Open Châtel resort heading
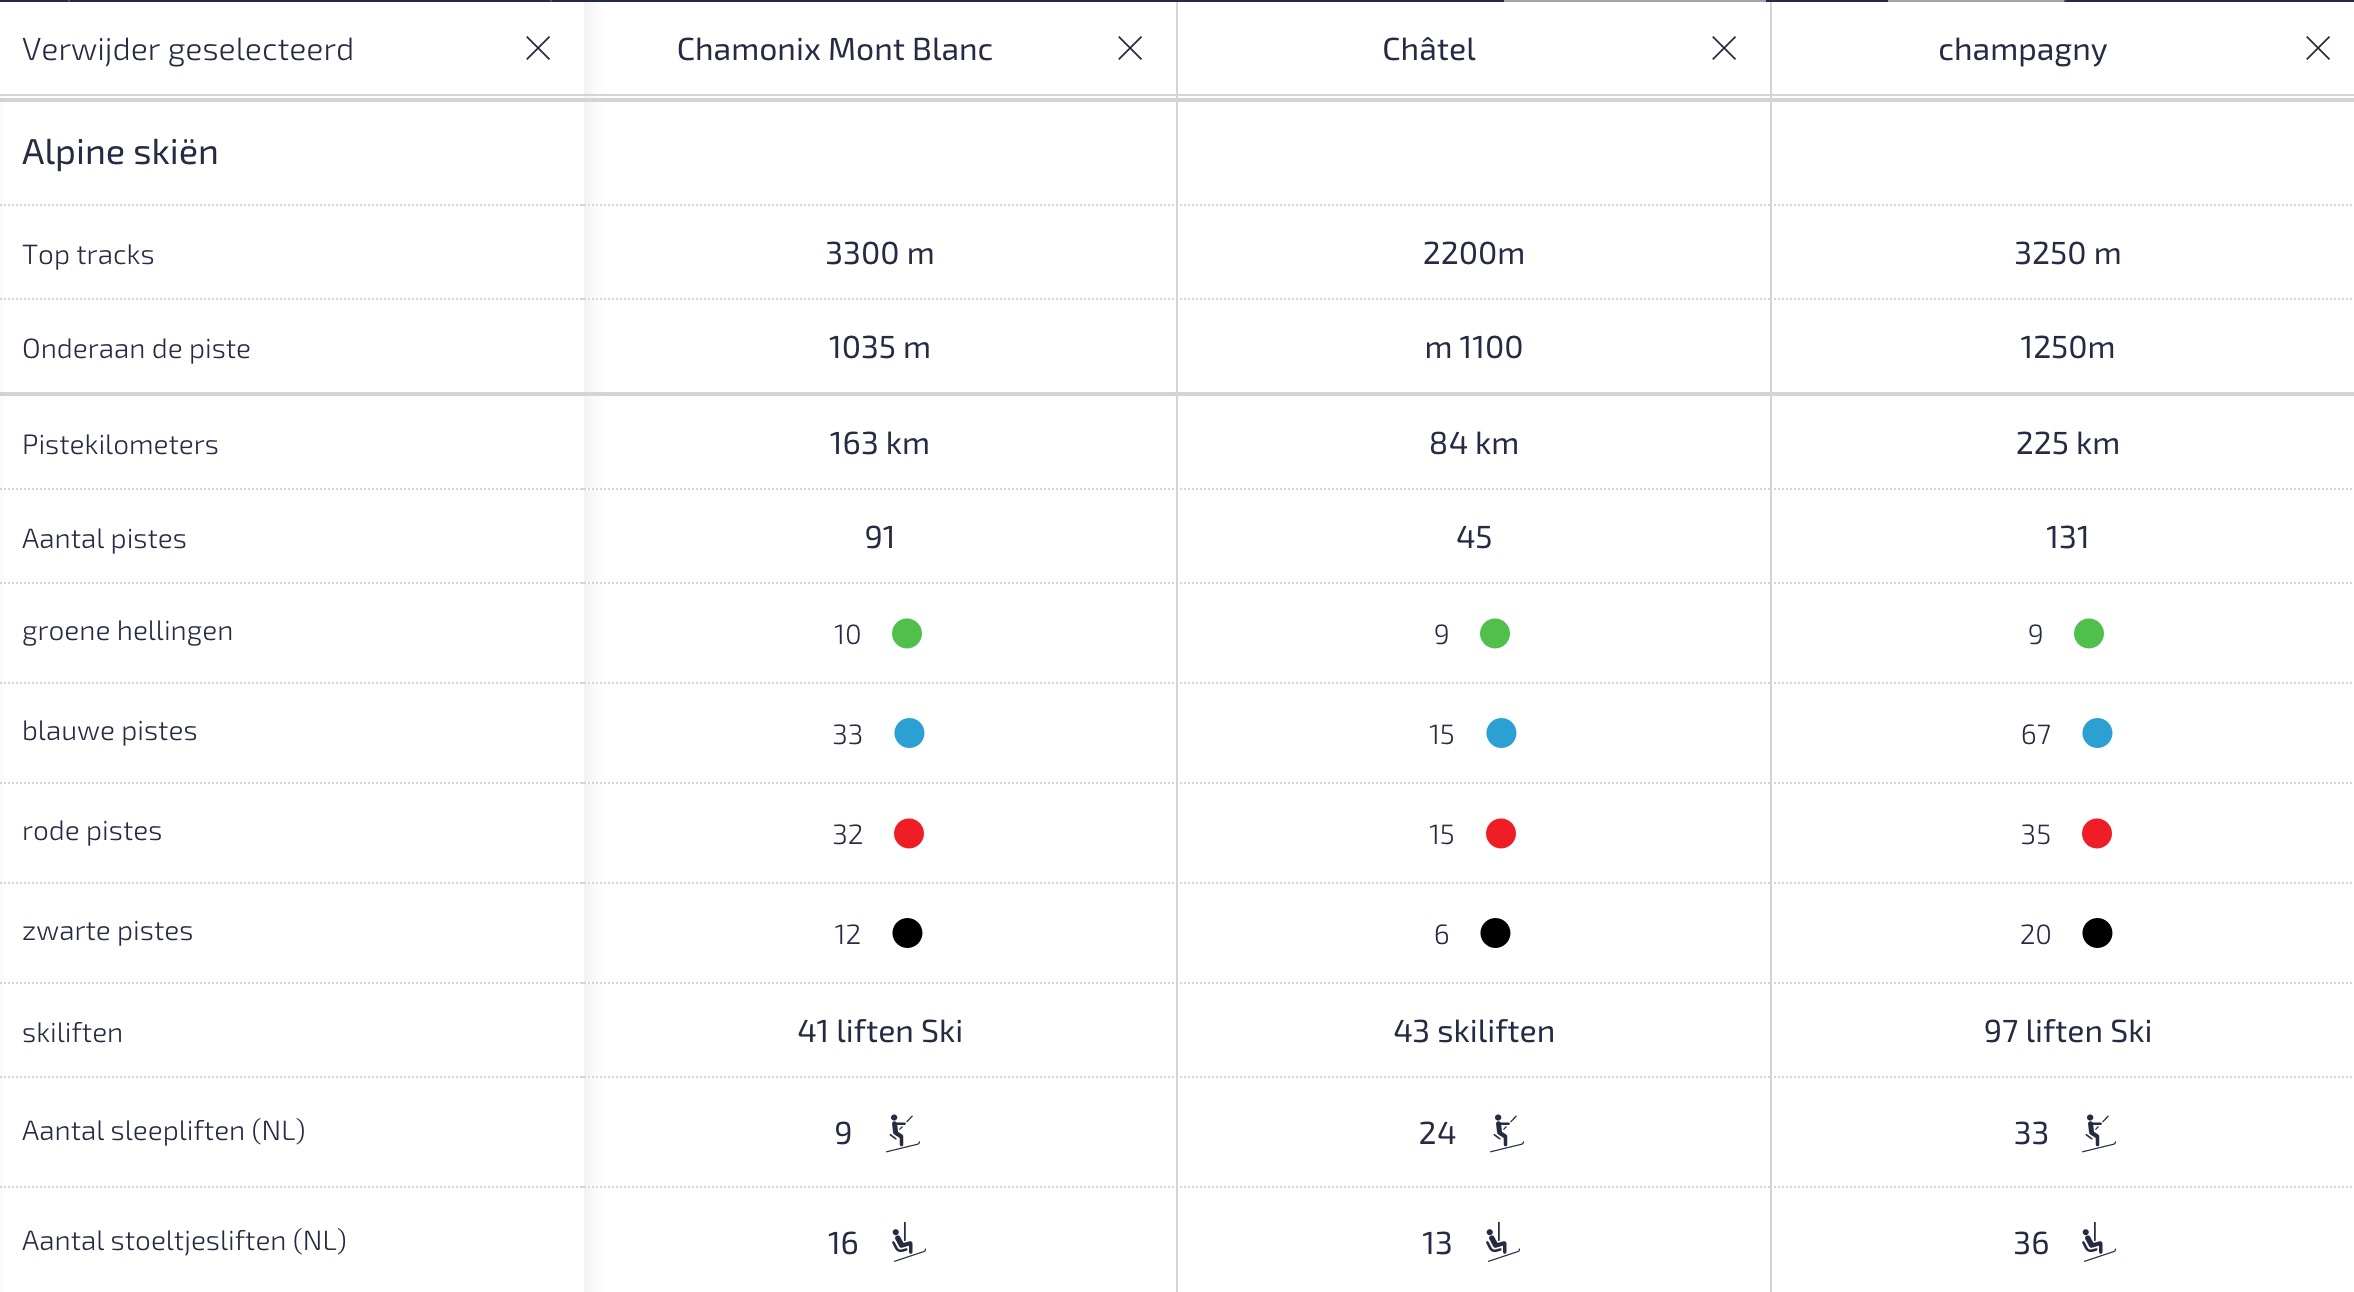The height and width of the screenshot is (1292, 2354). pos(1428,49)
